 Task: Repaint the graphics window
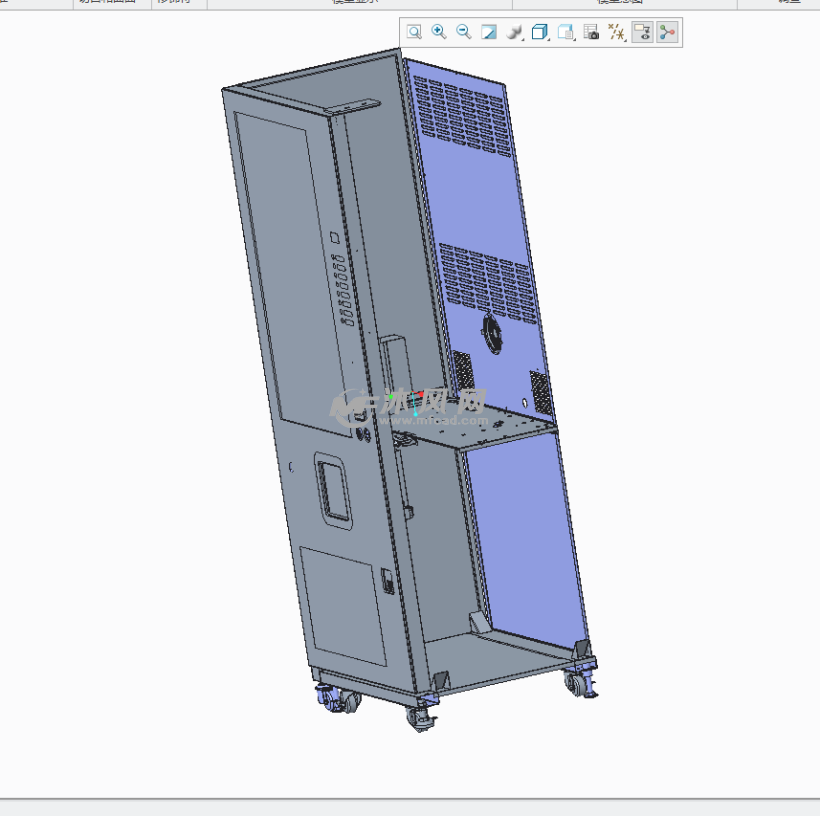pyautogui.click(x=489, y=32)
